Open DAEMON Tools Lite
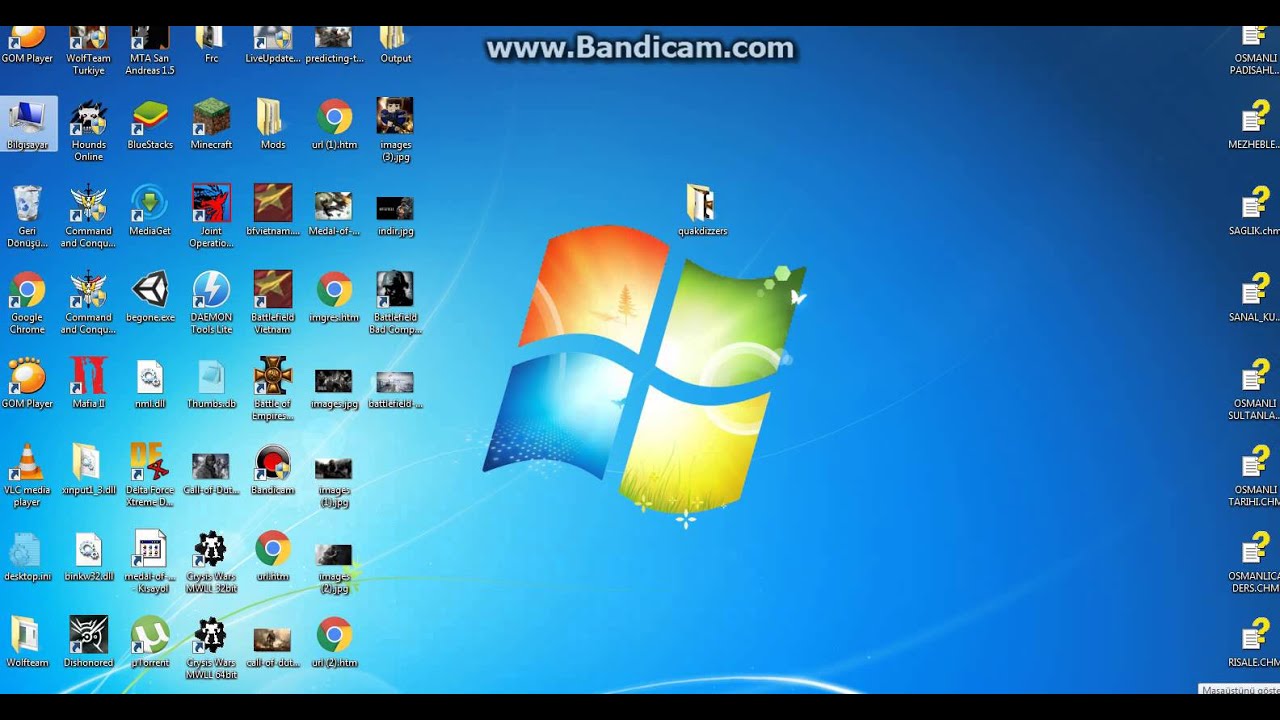The image size is (1280, 720). pos(211,303)
